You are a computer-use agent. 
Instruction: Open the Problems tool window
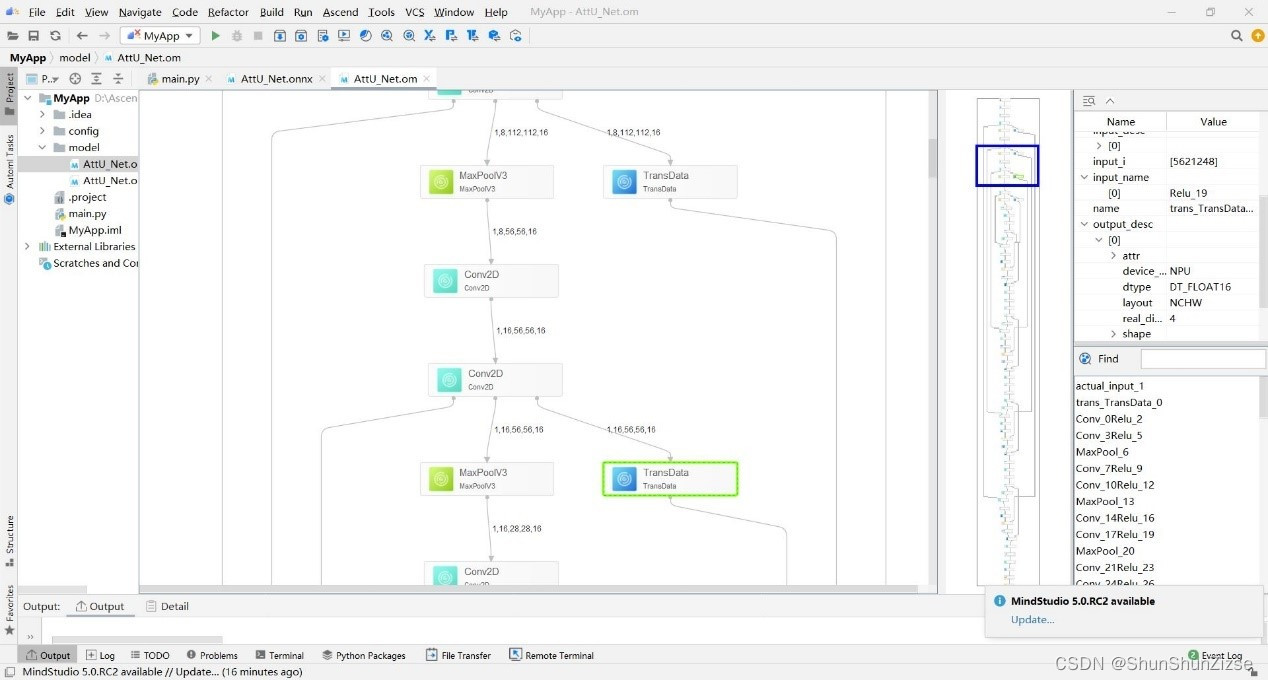pyautogui.click(x=212, y=656)
